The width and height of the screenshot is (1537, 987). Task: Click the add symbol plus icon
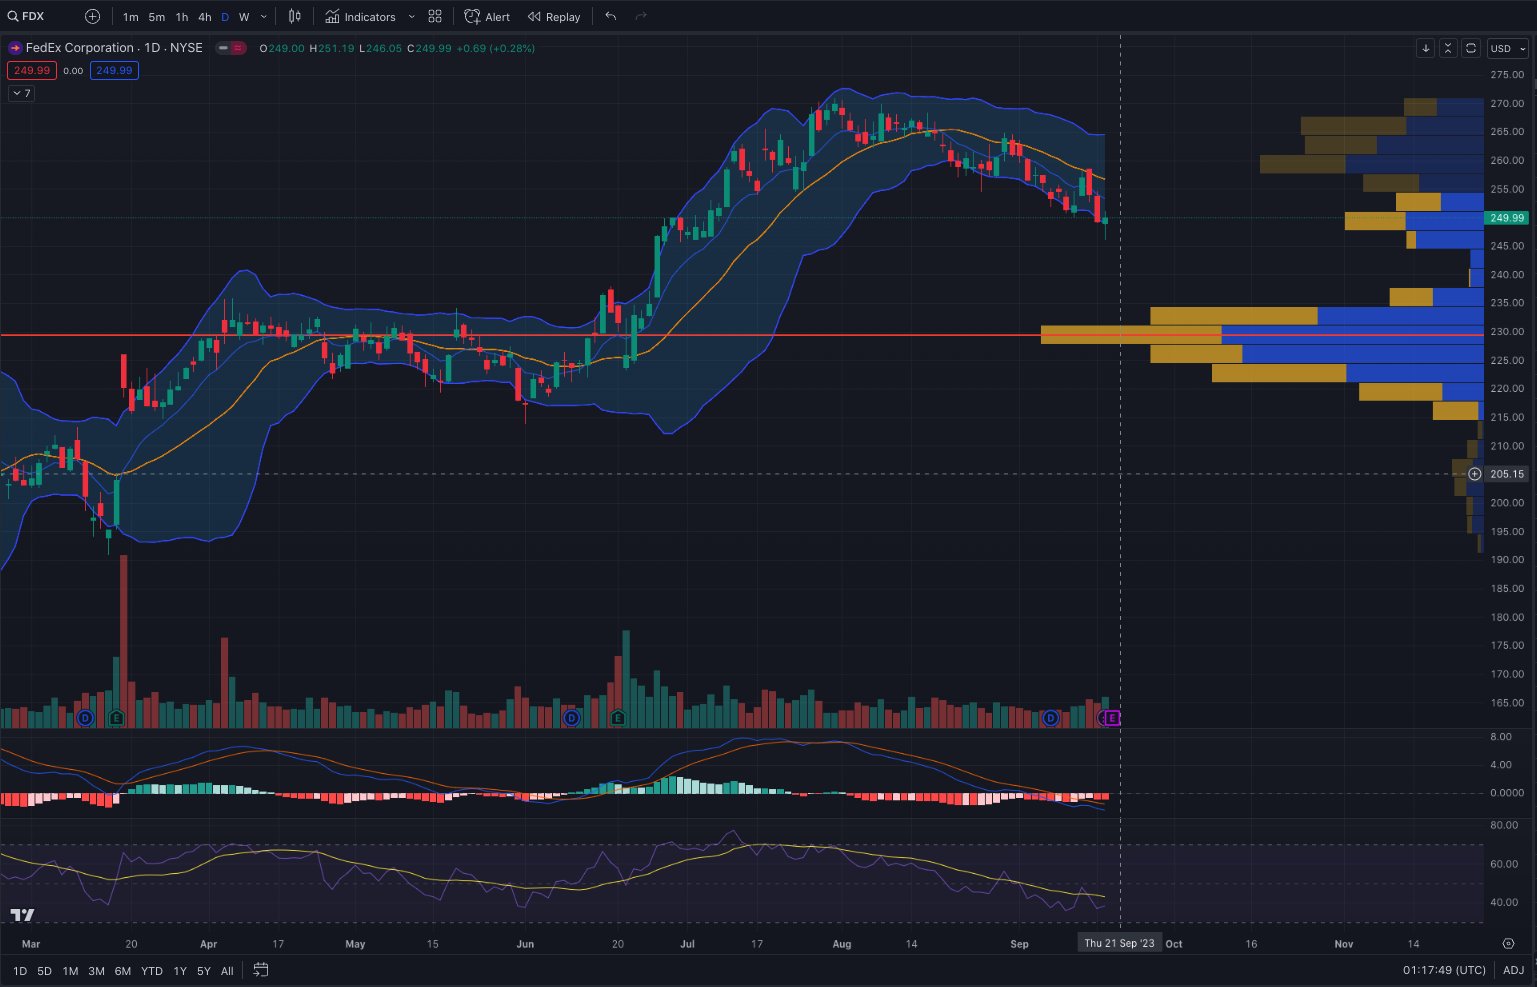coord(92,16)
